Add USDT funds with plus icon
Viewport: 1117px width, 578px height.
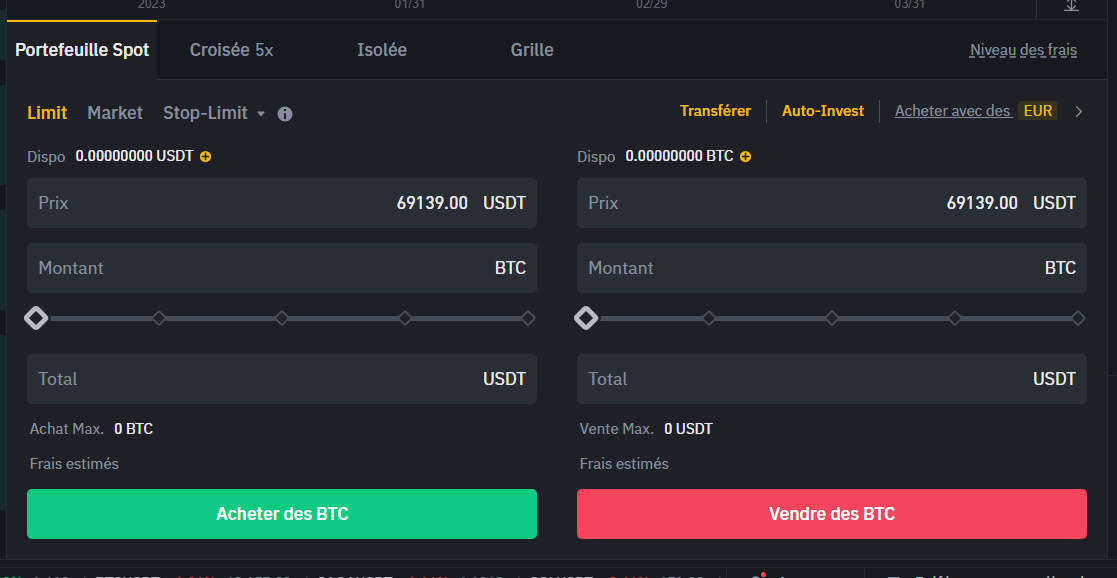(x=205, y=157)
